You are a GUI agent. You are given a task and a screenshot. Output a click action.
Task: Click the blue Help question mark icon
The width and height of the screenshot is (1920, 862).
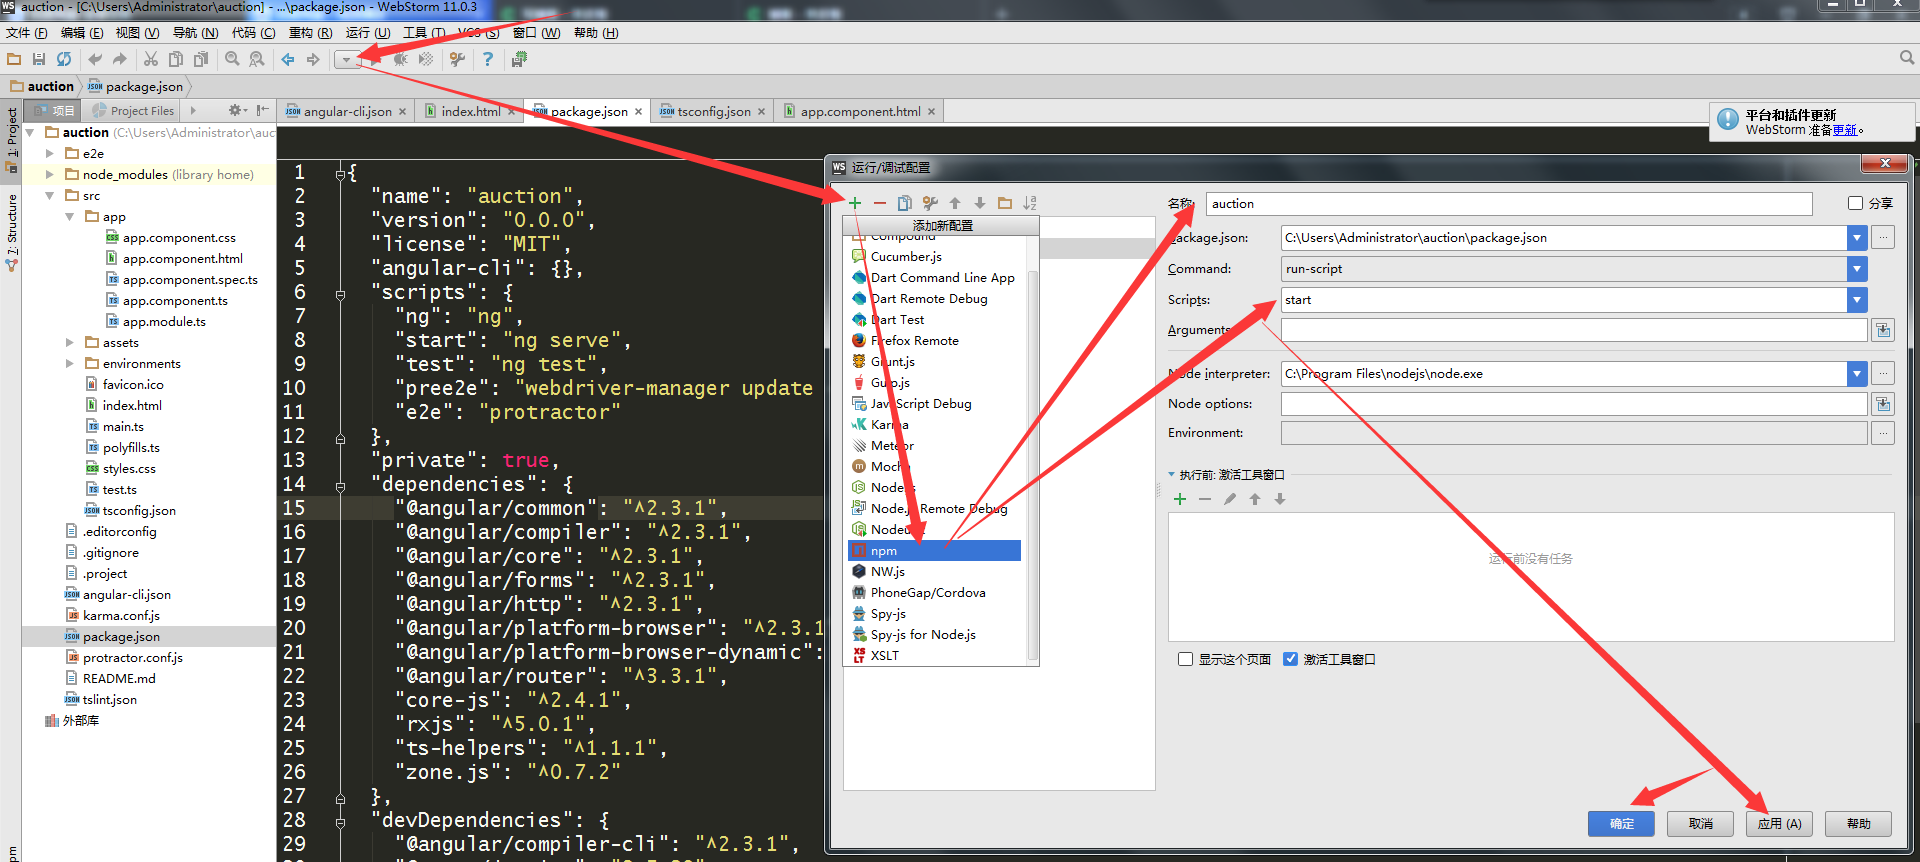click(488, 59)
